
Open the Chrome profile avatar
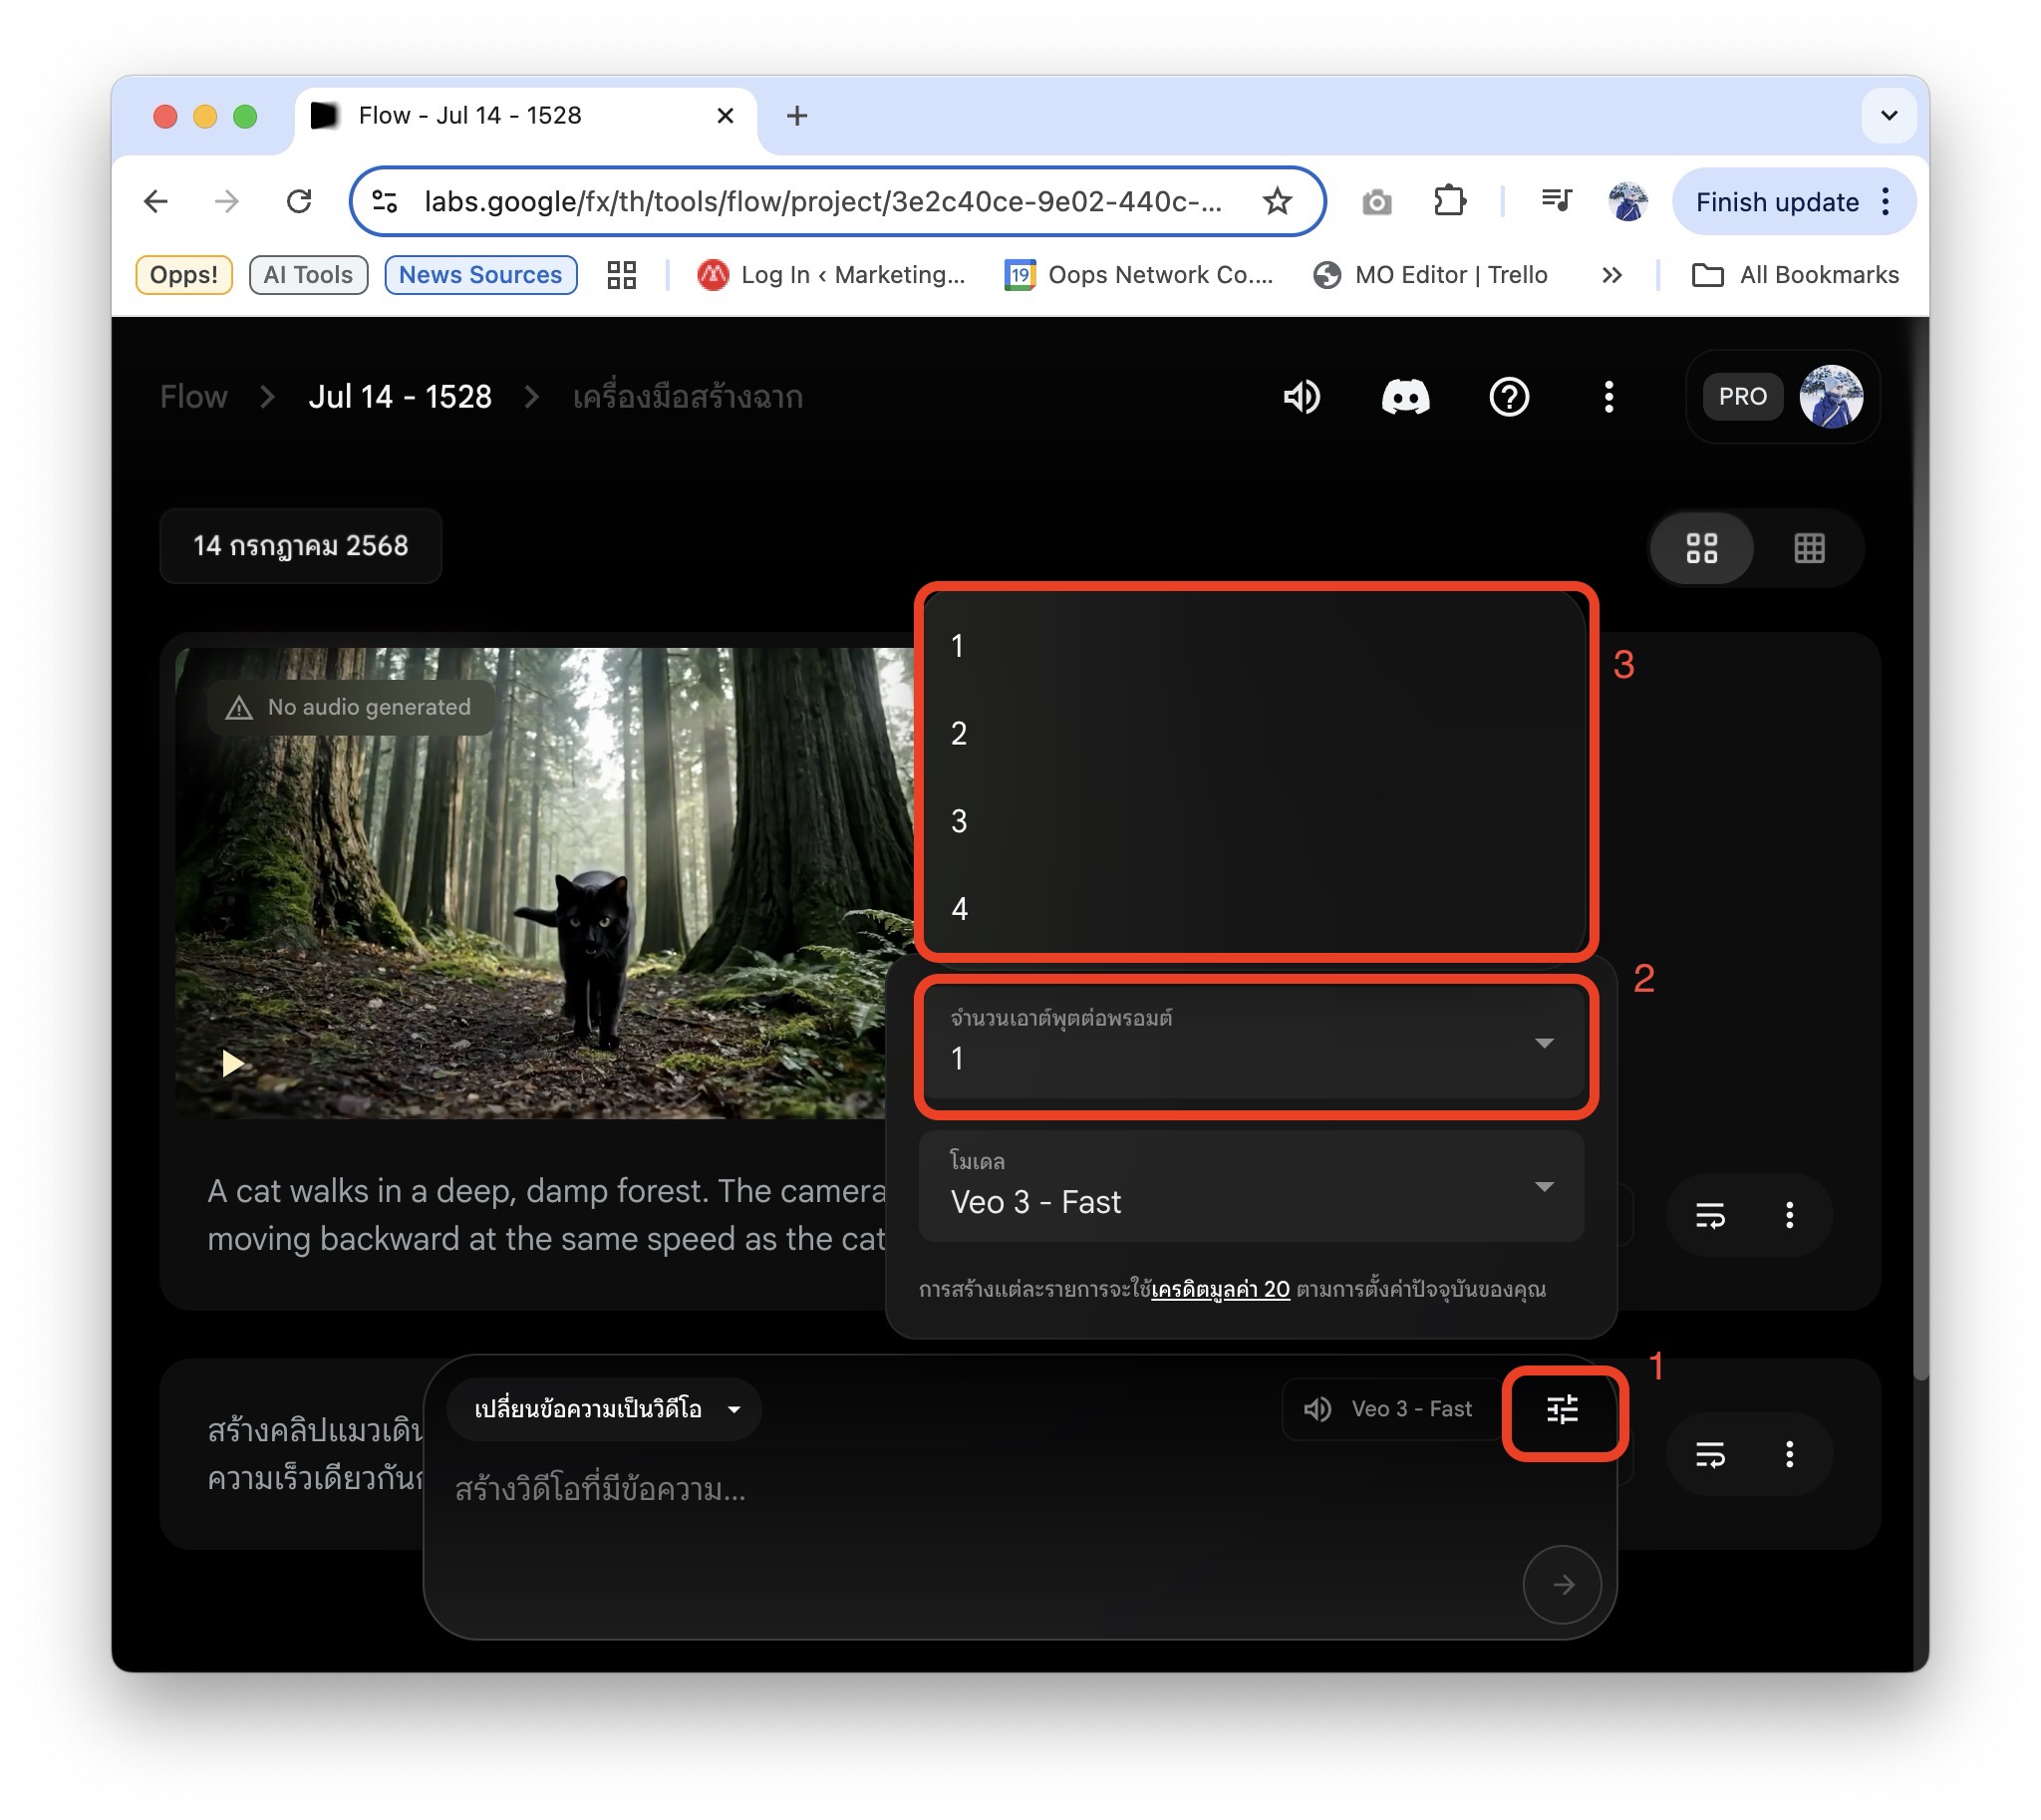(1627, 202)
